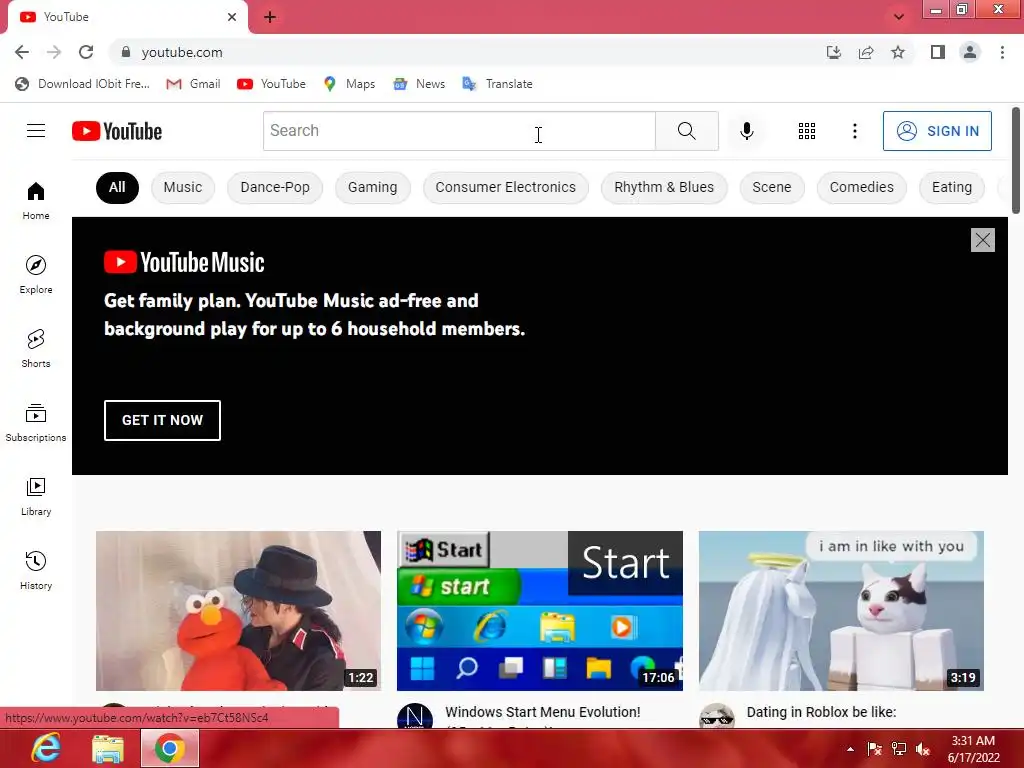Screen dimensions: 1024x768
Task: View site info lock icon
Action: pyautogui.click(x=125, y=52)
